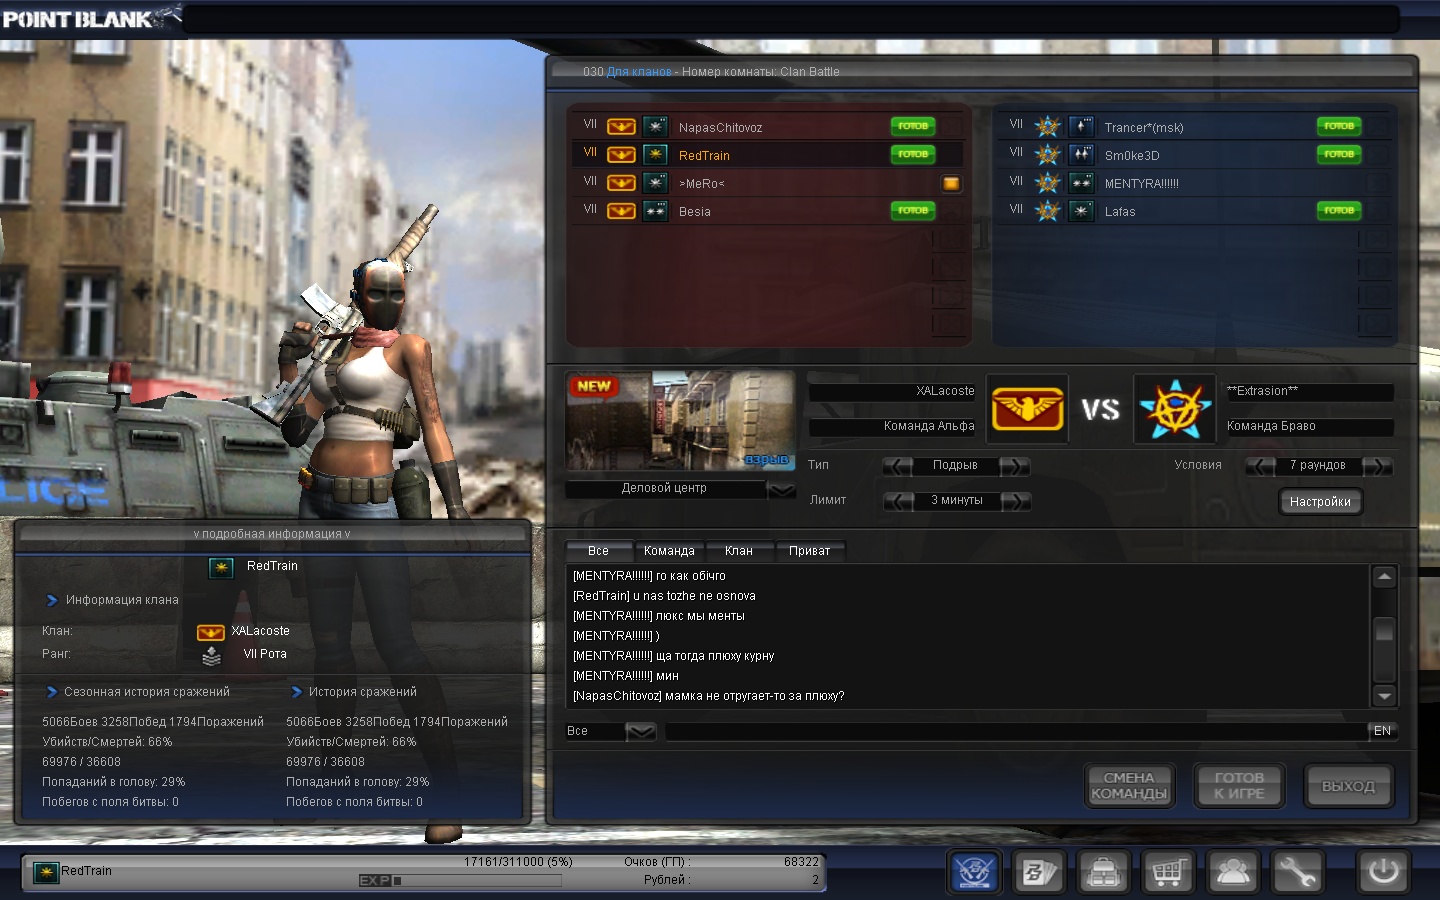The image size is (1440, 900).
Task: Toggle Lafas ready status
Action: pyautogui.click(x=1339, y=210)
